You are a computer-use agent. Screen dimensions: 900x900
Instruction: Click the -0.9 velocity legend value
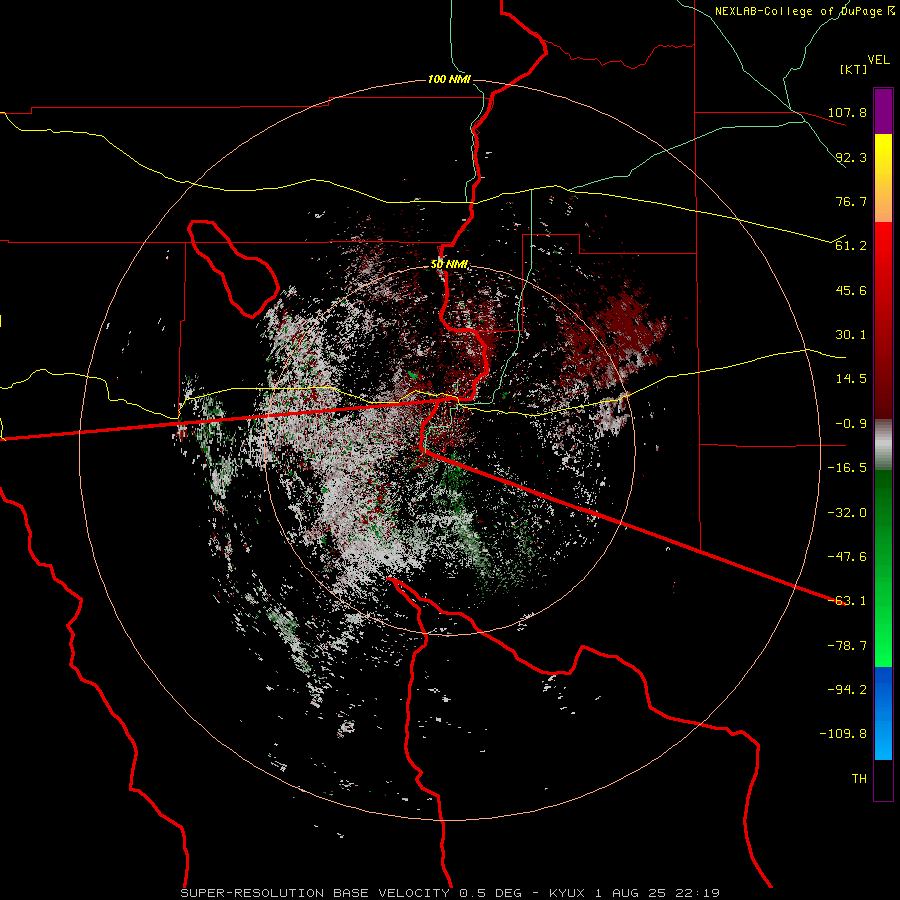pos(851,424)
